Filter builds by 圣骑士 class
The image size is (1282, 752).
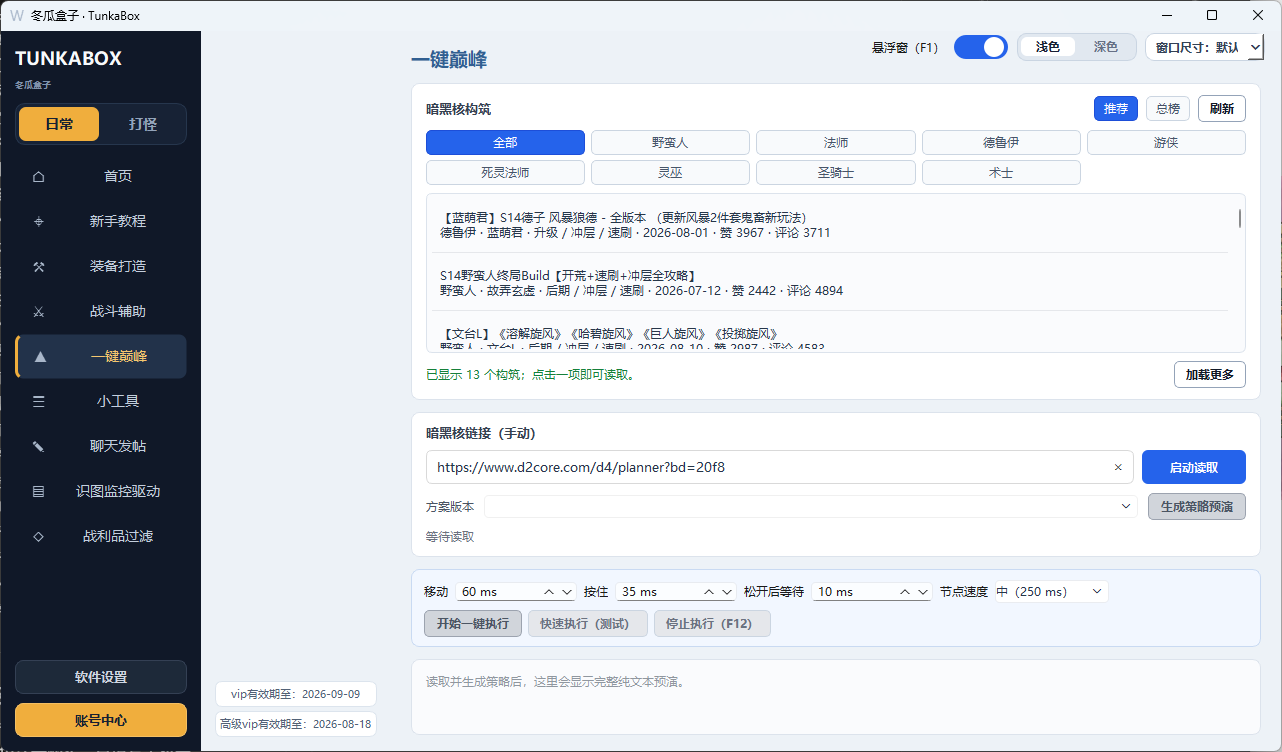pos(835,173)
